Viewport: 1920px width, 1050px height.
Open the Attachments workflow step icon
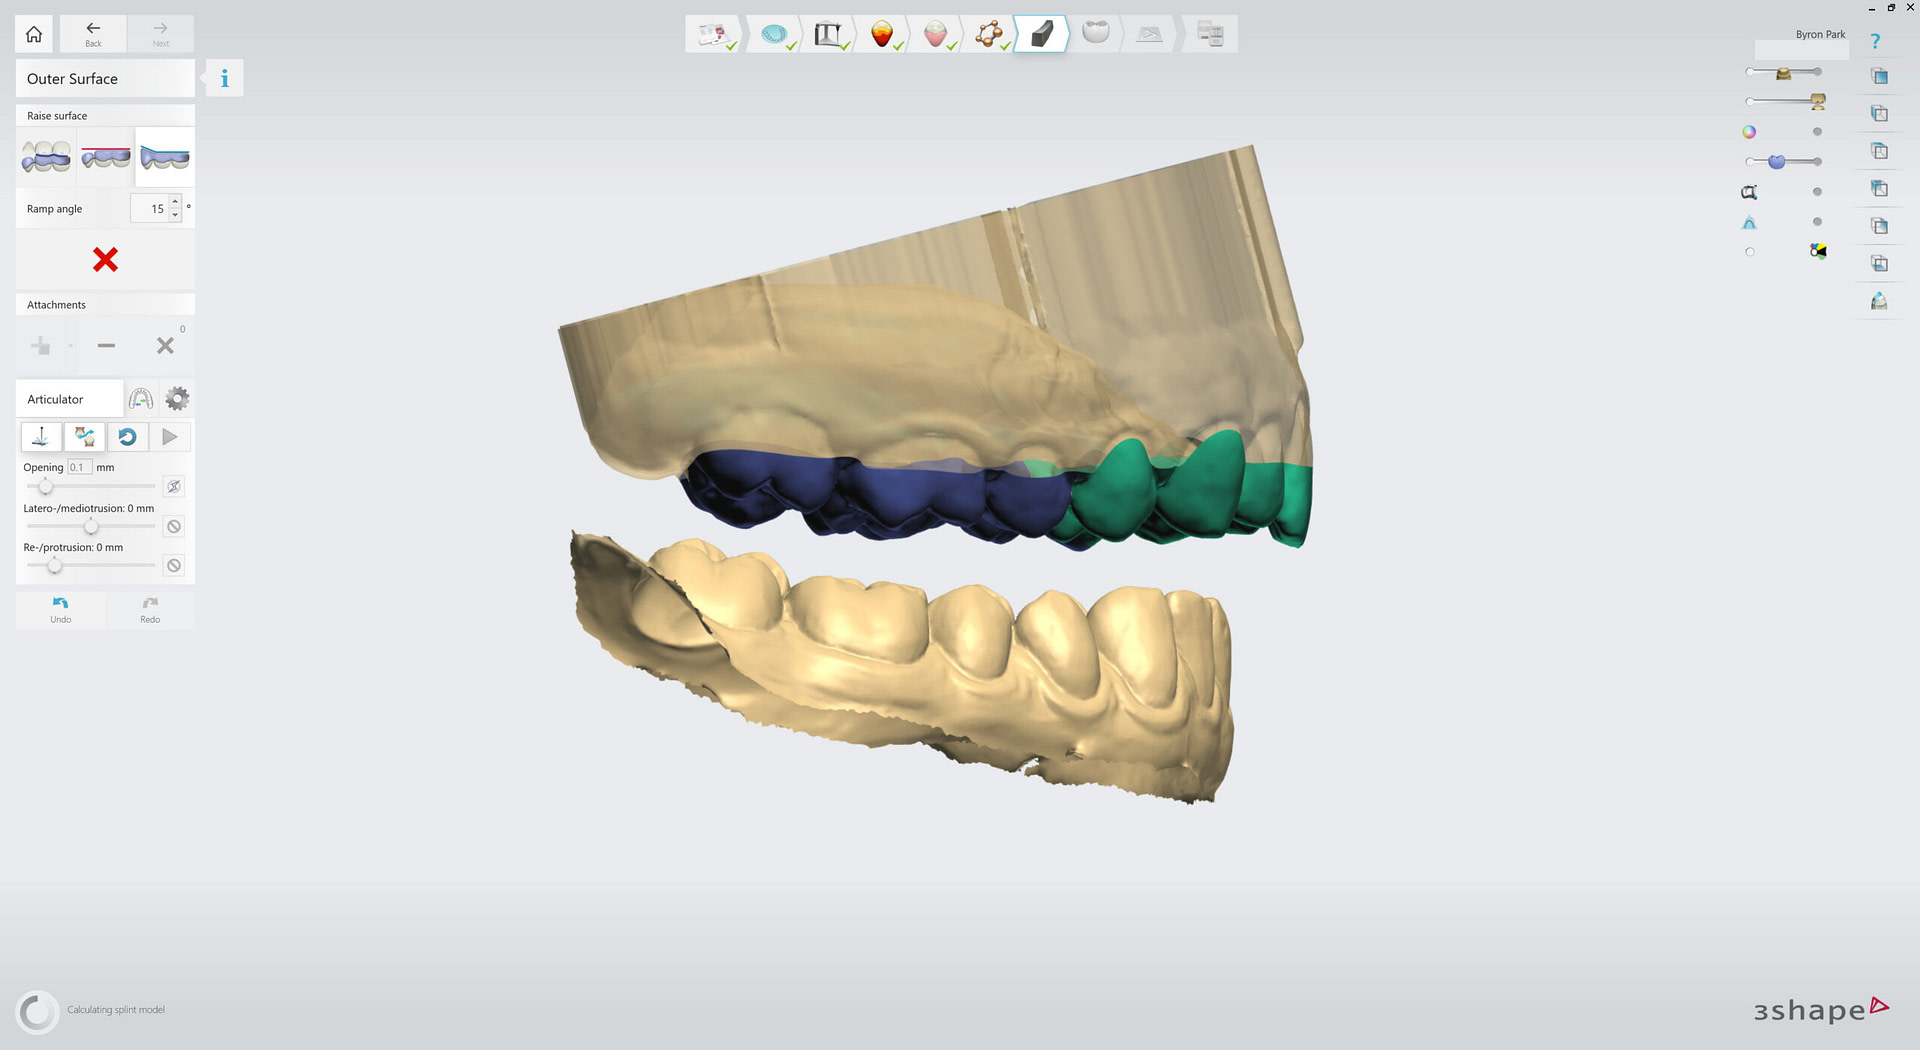tap(990, 33)
